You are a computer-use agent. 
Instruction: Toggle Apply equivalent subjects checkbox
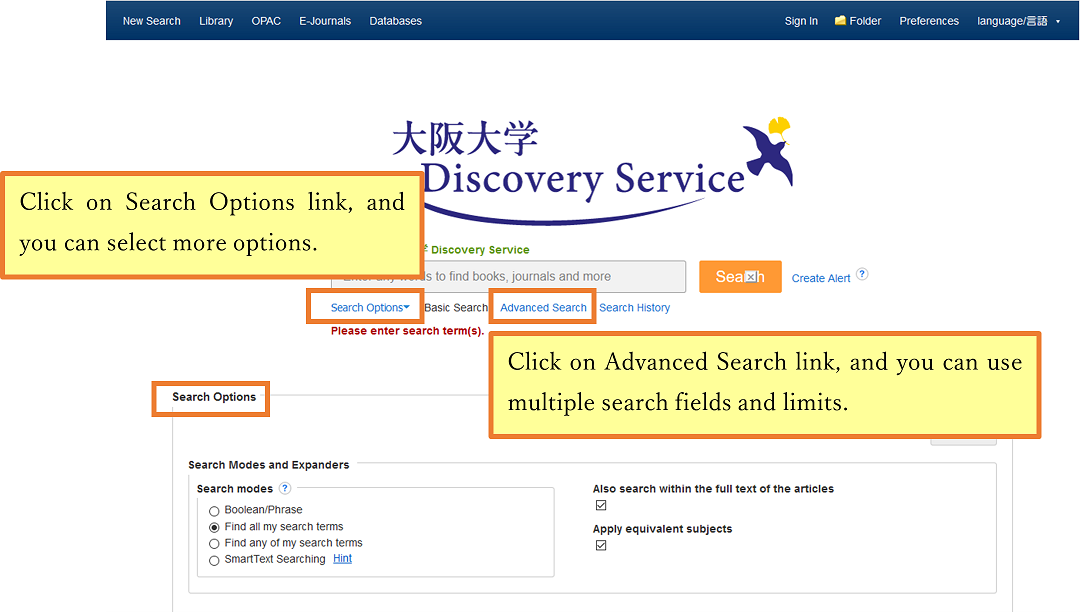601,545
